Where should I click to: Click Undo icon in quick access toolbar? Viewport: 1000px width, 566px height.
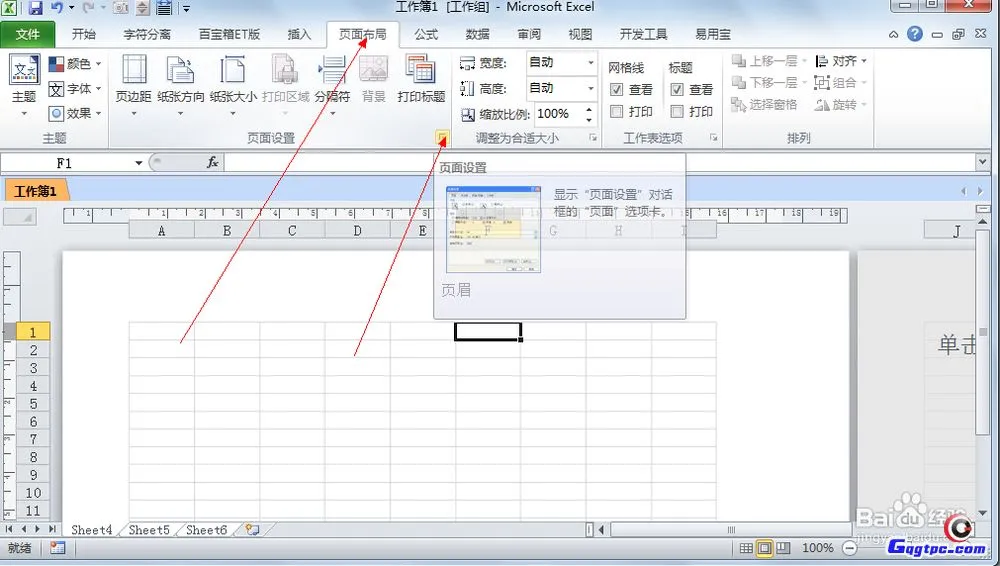click(x=57, y=8)
